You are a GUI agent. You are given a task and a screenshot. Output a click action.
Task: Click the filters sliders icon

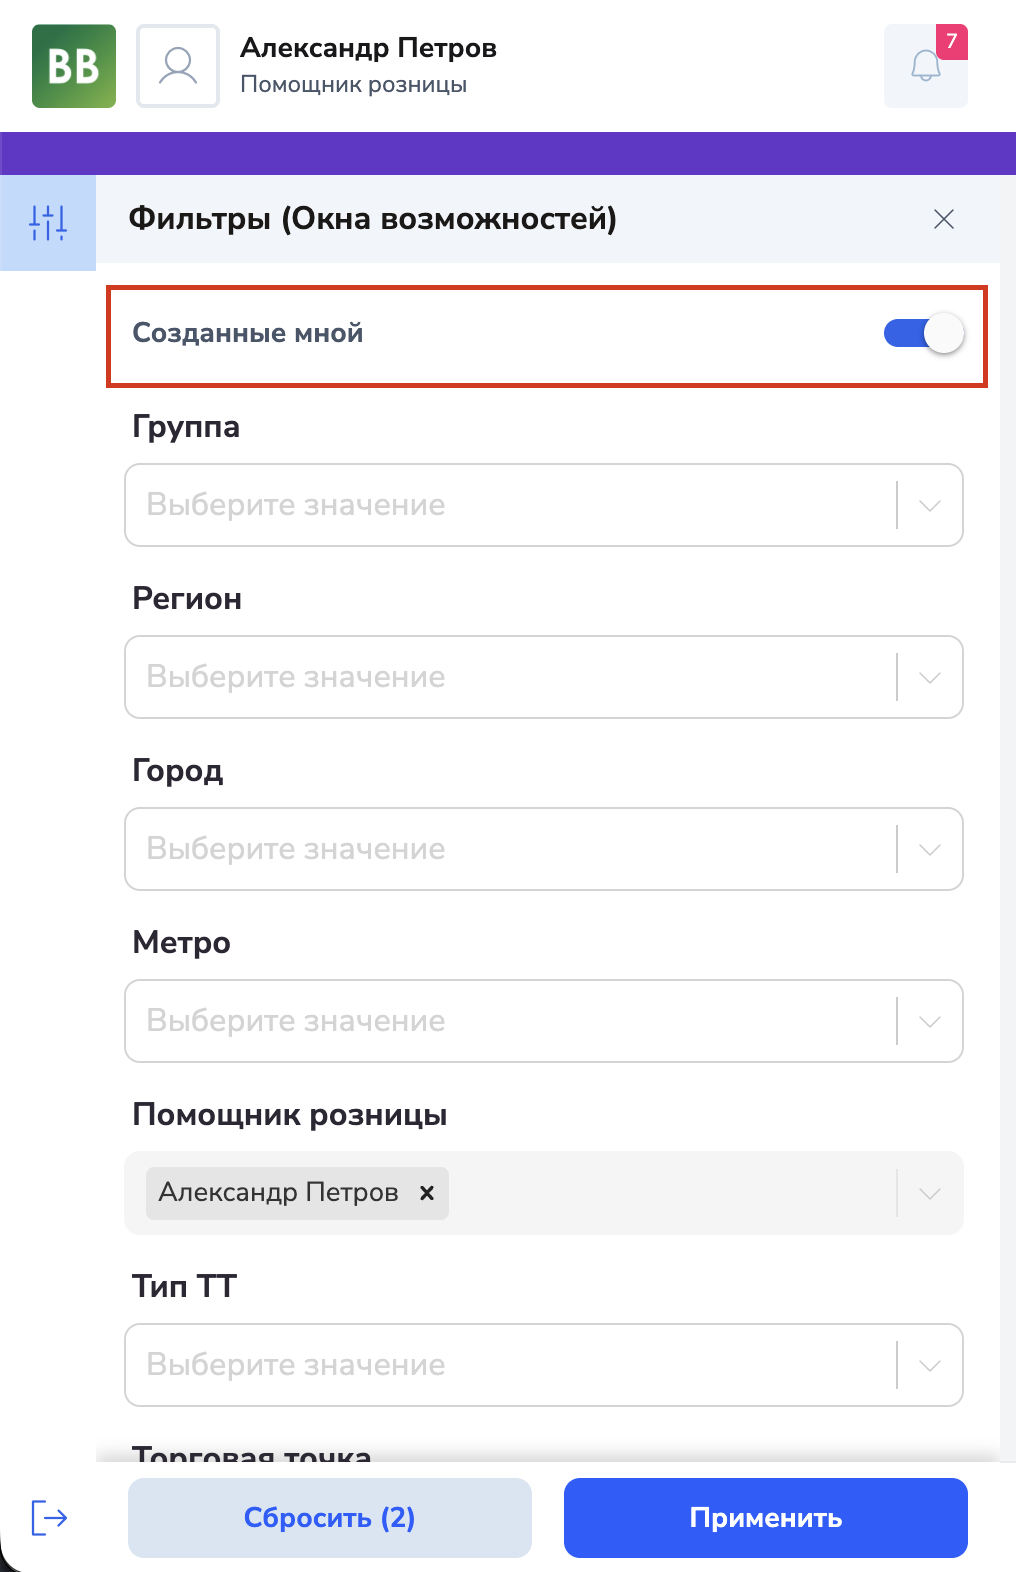click(48, 222)
